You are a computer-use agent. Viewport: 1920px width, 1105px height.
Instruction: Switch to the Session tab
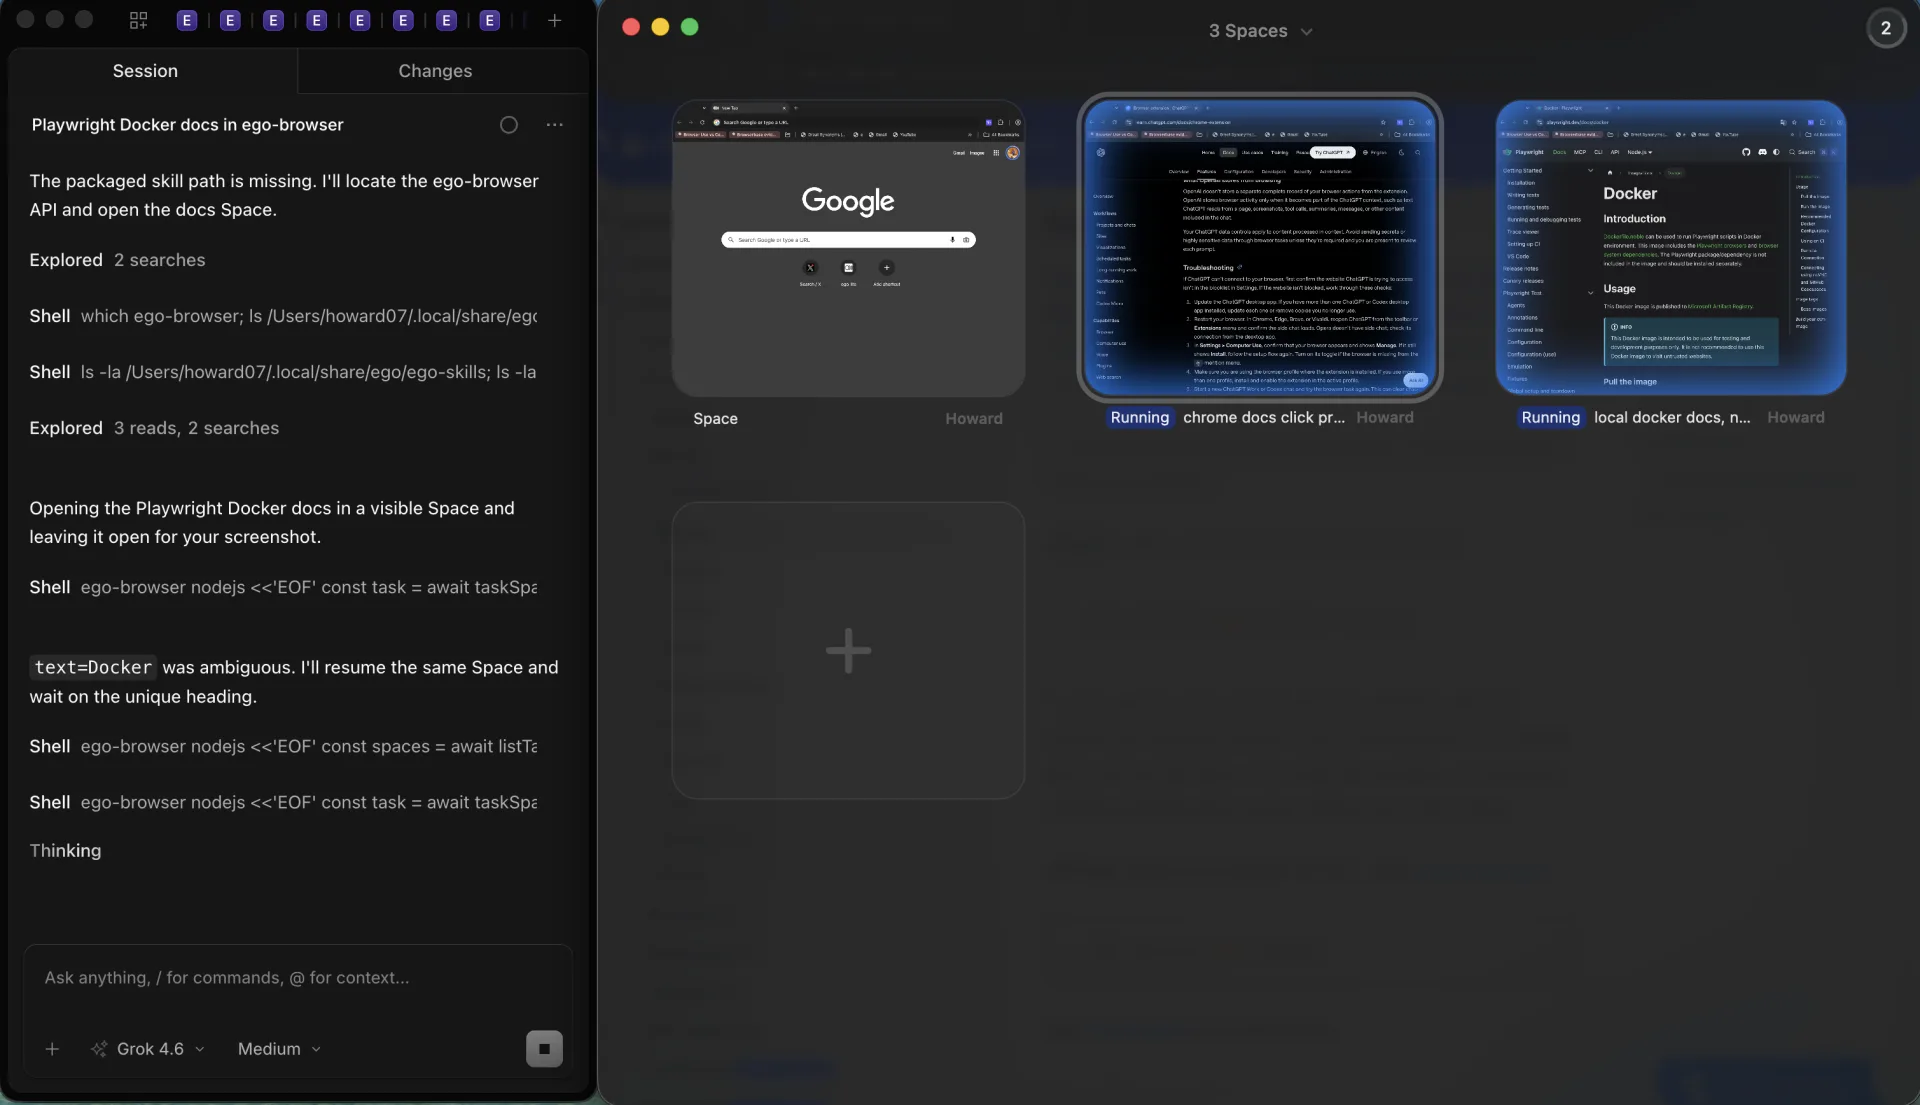coord(145,71)
